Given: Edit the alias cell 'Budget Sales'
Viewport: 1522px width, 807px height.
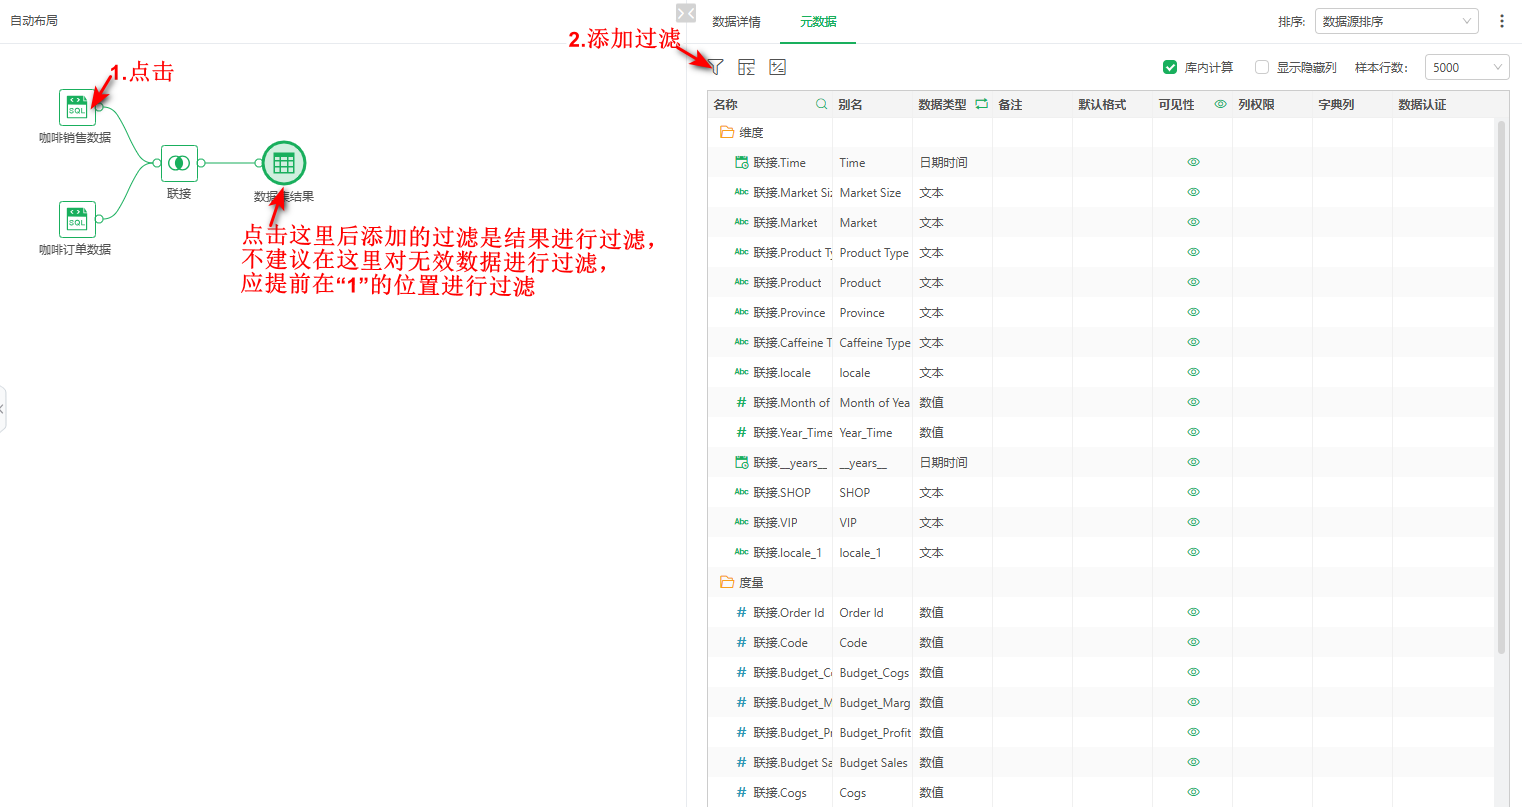Looking at the screenshot, I should coord(872,762).
